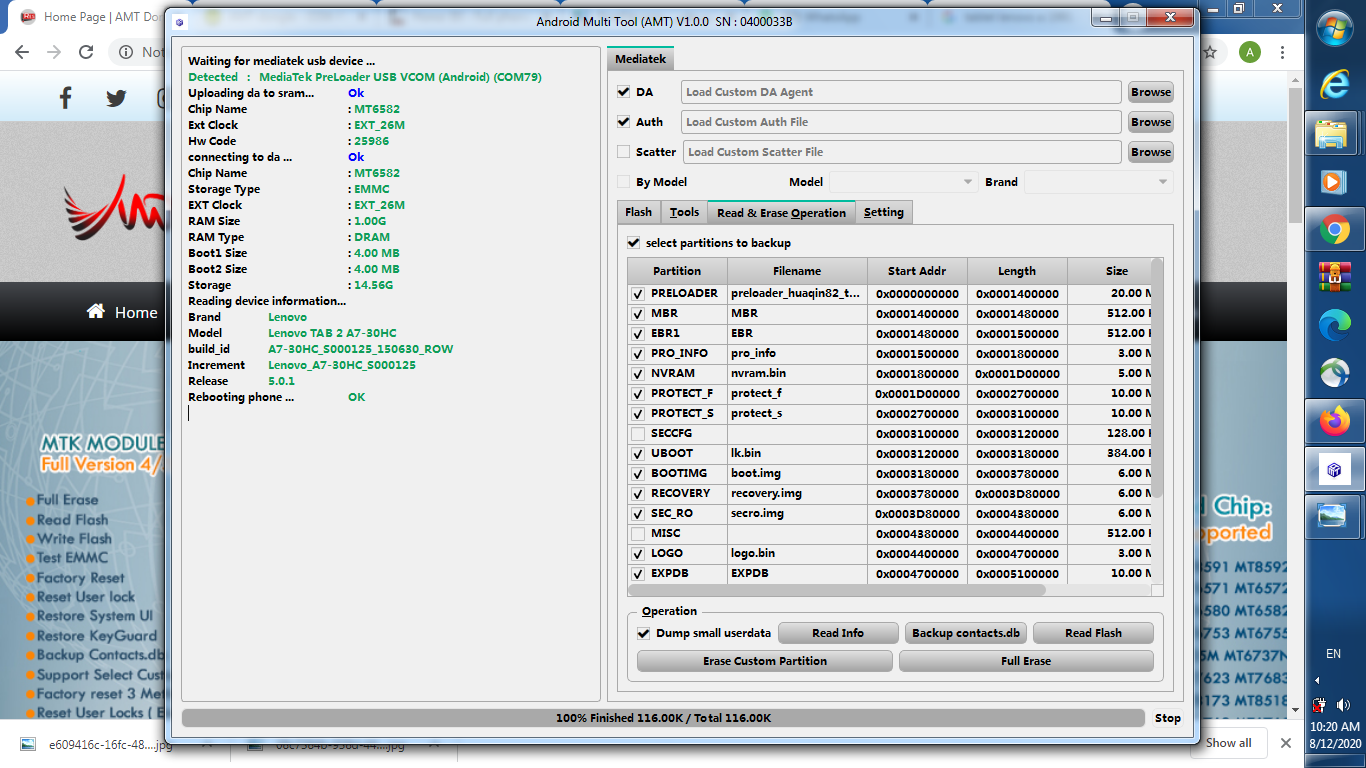The height and width of the screenshot is (768, 1366).
Task: Click the Full Erase button
Action: pyautogui.click(x=1026, y=661)
